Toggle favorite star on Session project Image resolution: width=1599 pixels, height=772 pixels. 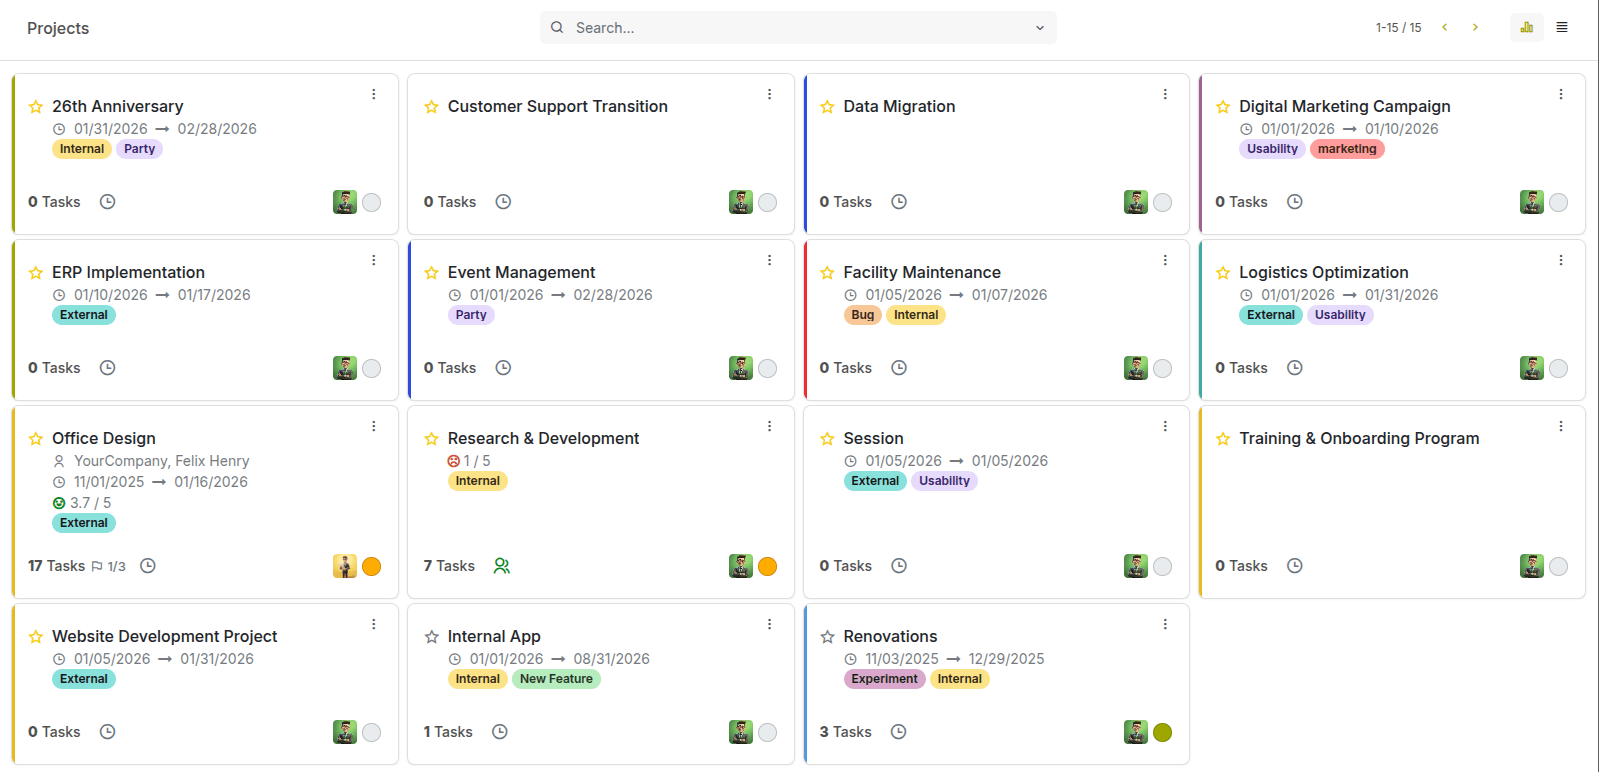[827, 439]
